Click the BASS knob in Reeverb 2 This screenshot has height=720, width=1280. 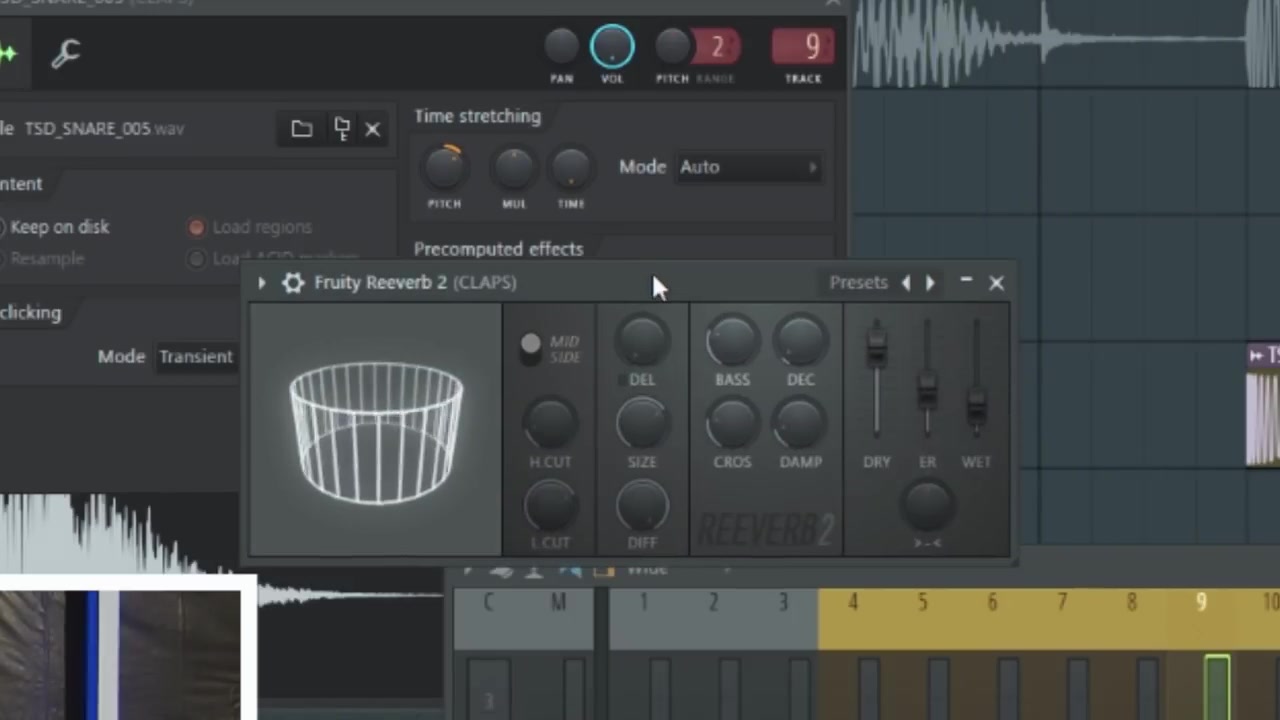(732, 341)
